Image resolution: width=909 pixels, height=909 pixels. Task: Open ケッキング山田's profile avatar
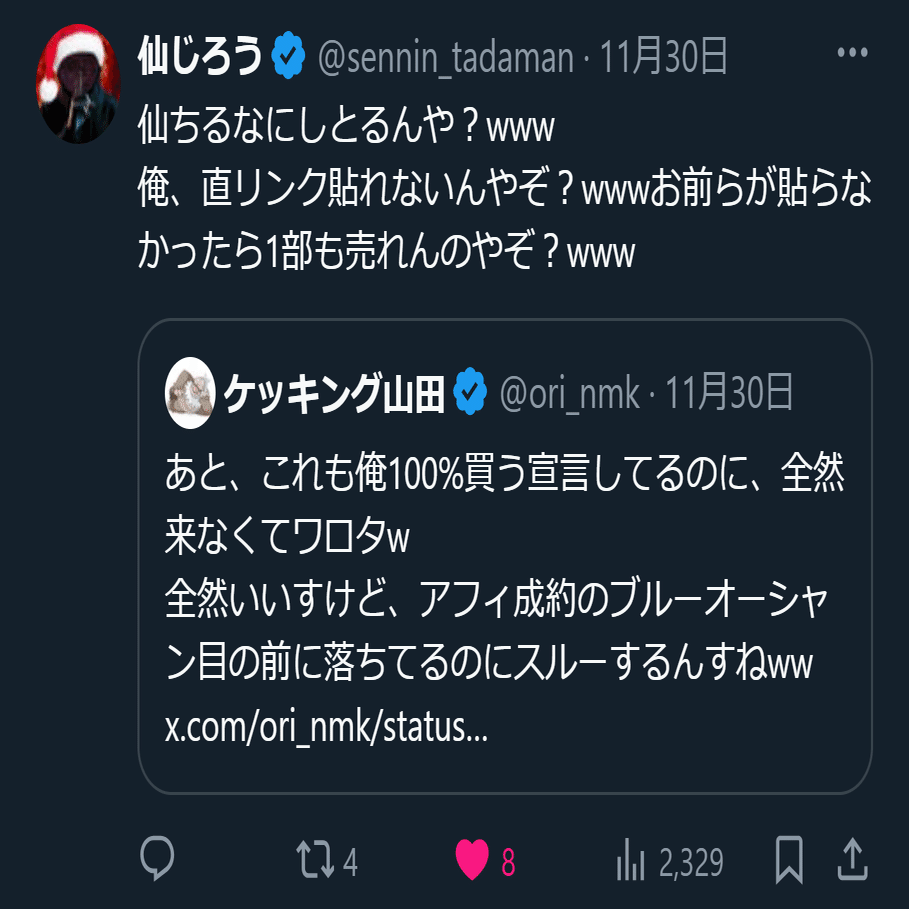(x=190, y=392)
